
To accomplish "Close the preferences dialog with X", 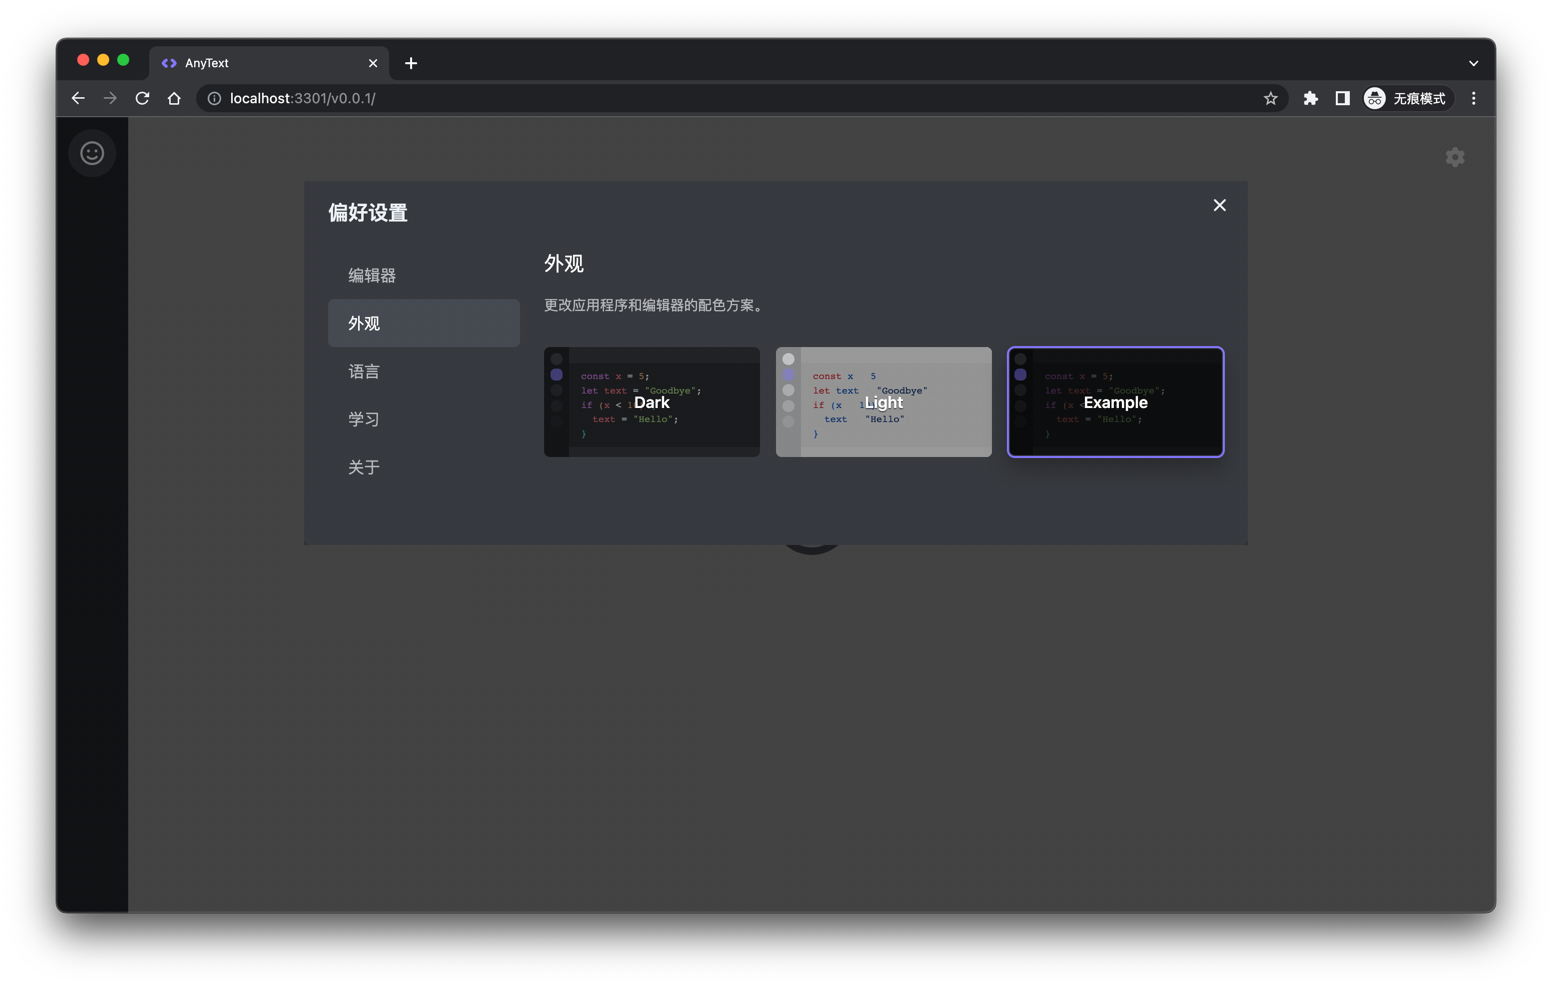I will point(1219,205).
